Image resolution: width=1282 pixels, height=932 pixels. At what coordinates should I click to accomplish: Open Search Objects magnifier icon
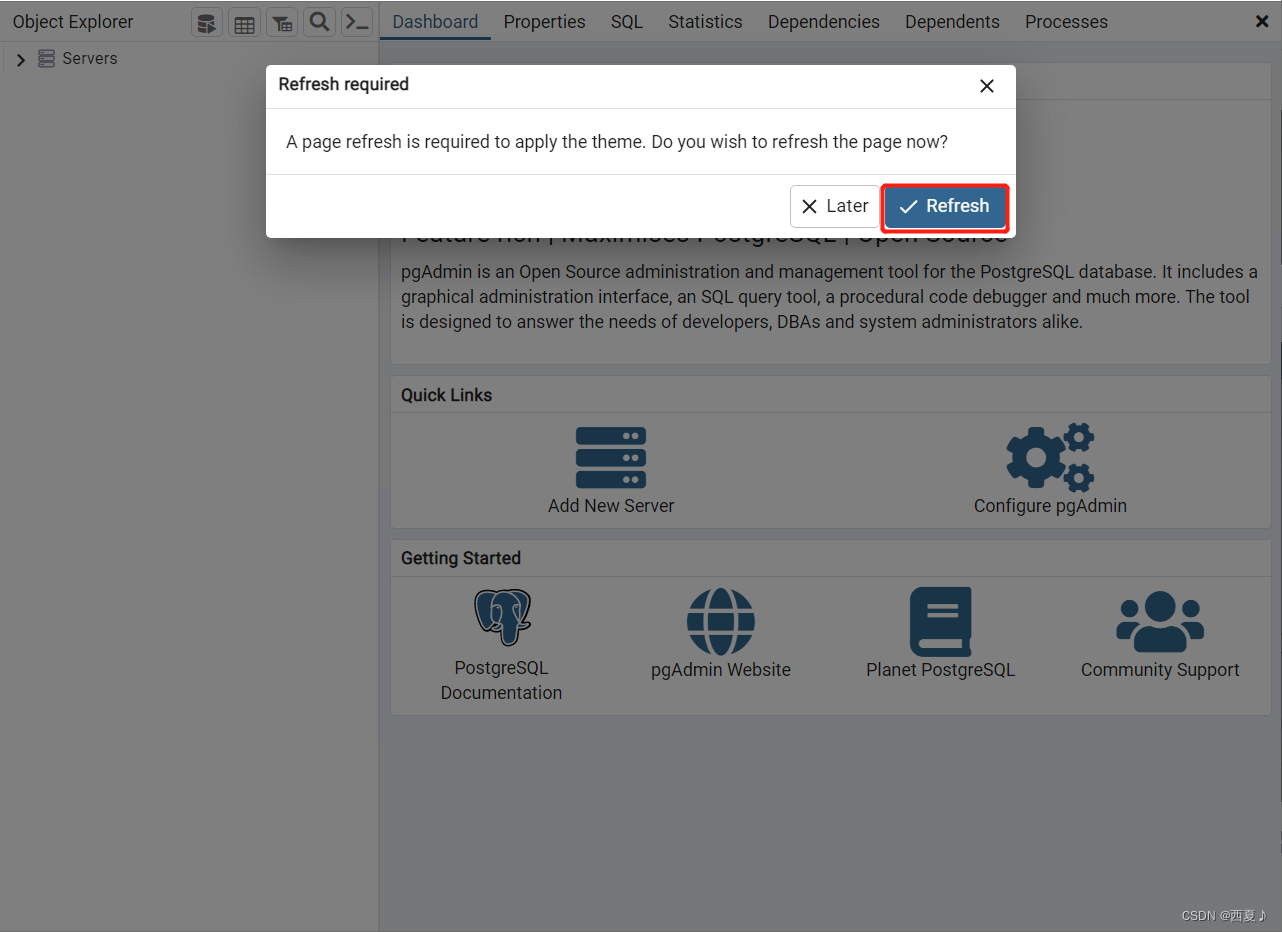[319, 22]
